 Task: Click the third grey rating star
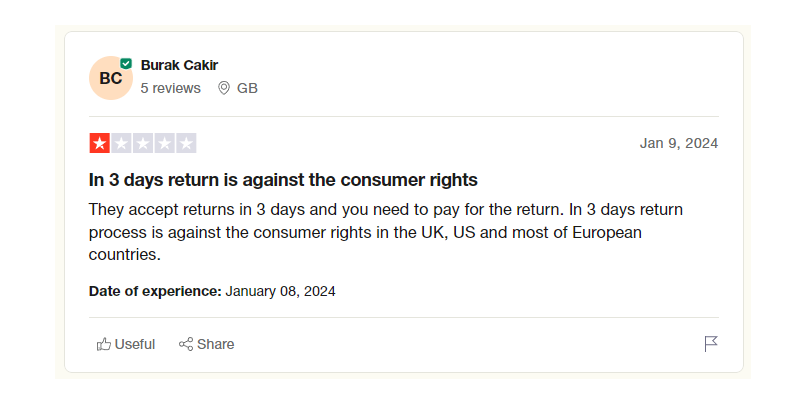coord(143,143)
